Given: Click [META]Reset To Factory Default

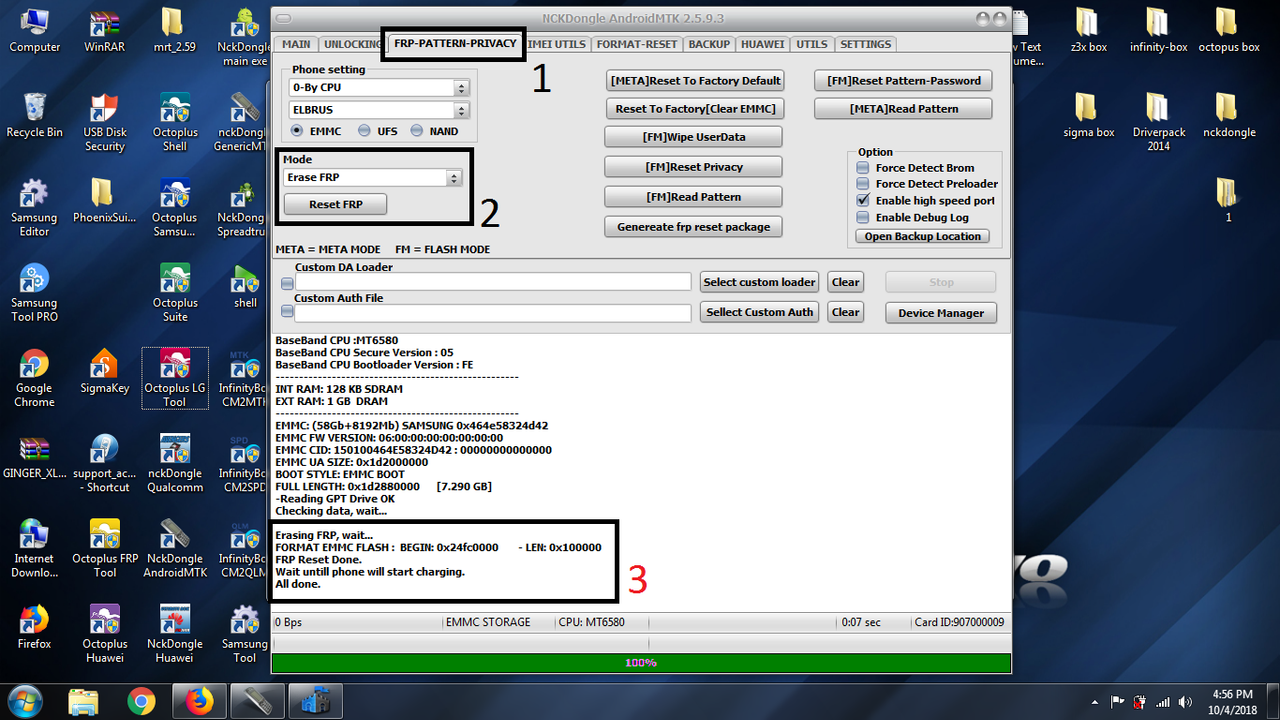Looking at the screenshot, I should [695, 80].
